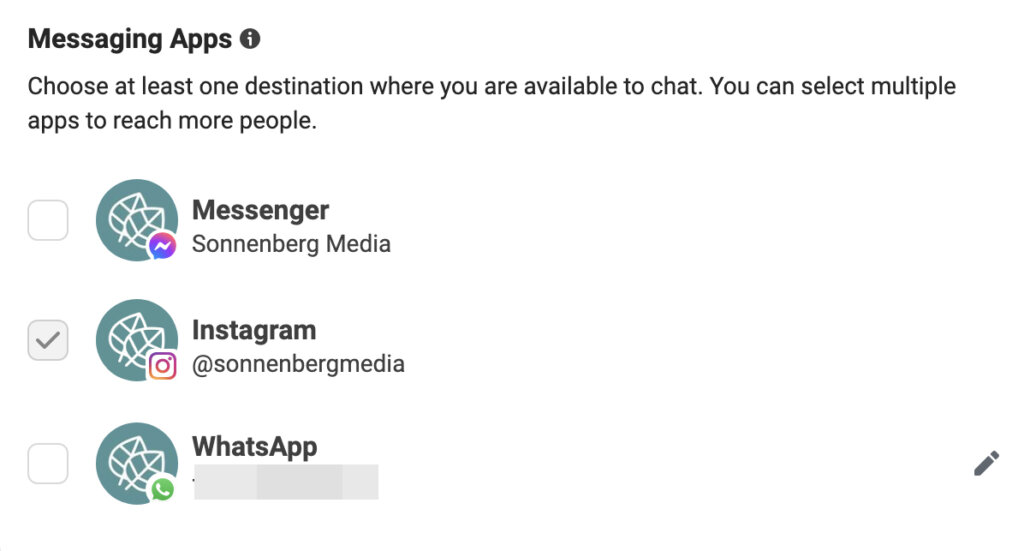Edit the WhatsApp number with the pencil icon
The height and width of the screenshot is (551, 1024).
click(986, 464)
